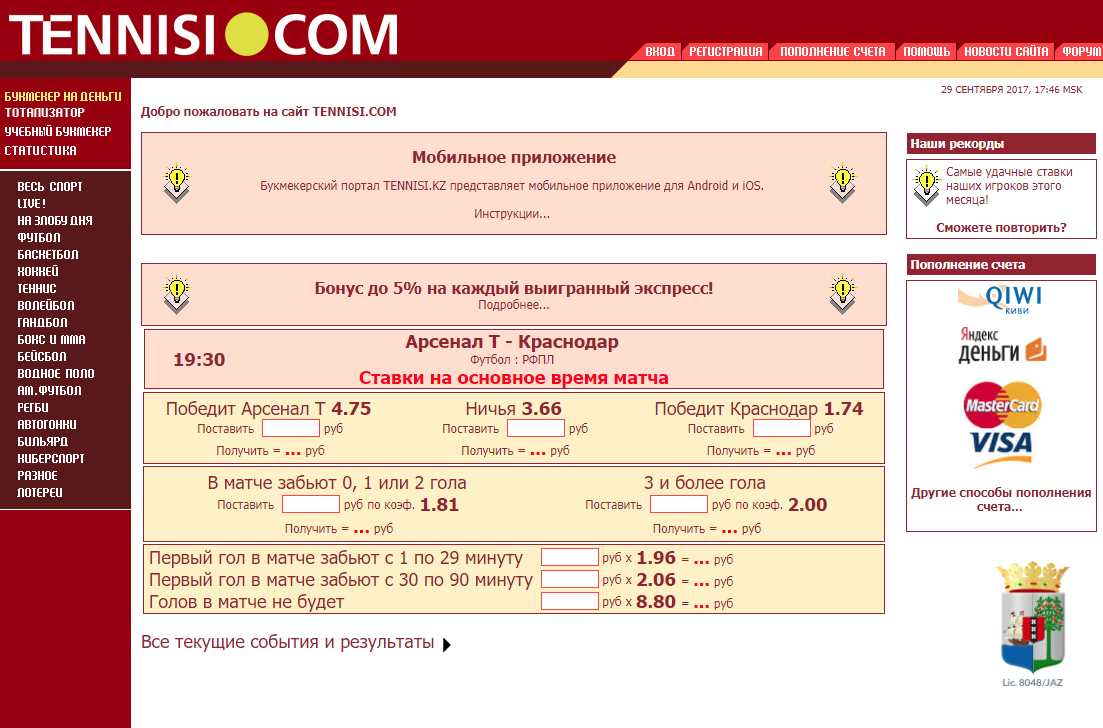Select БУКМЕКЕР НА ДЕНЬГИ in sidebar
The width and height of the screenshot is (1103, 728).
point(63,96)
